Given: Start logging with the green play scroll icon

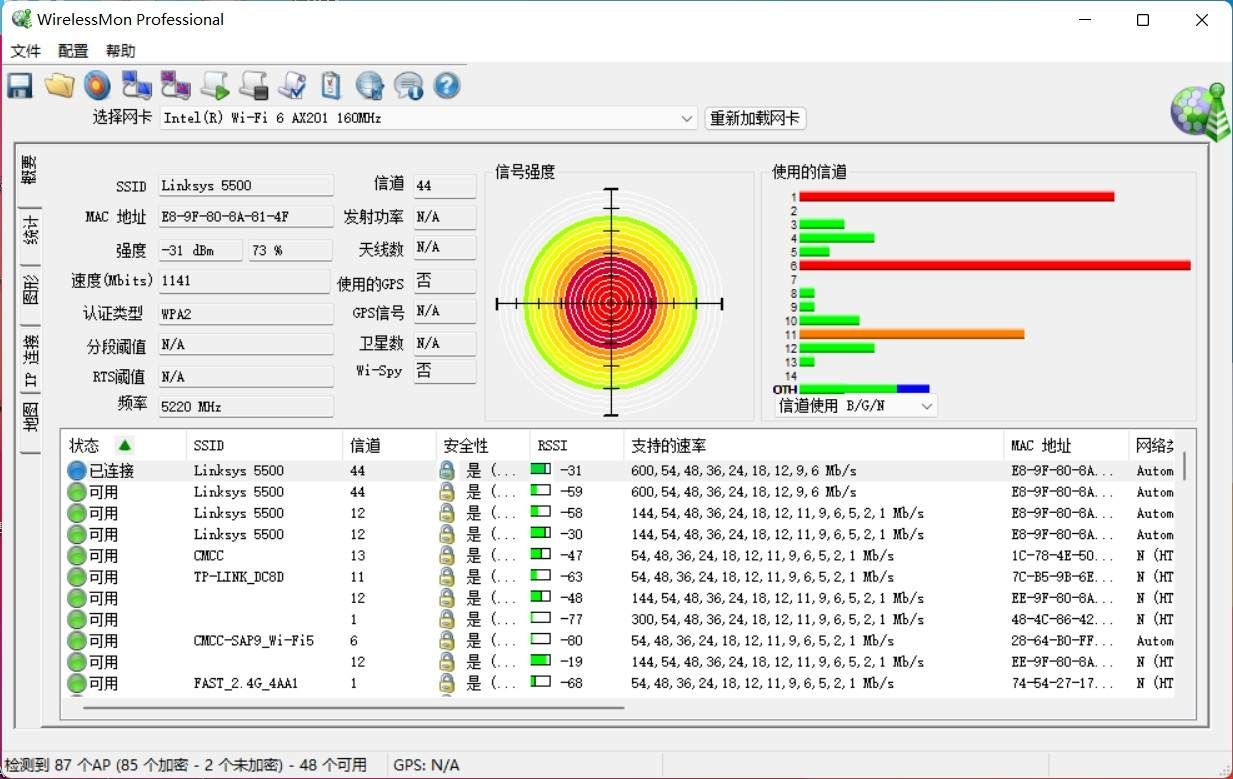Looking at the screenshot, I should pos(214,86).
